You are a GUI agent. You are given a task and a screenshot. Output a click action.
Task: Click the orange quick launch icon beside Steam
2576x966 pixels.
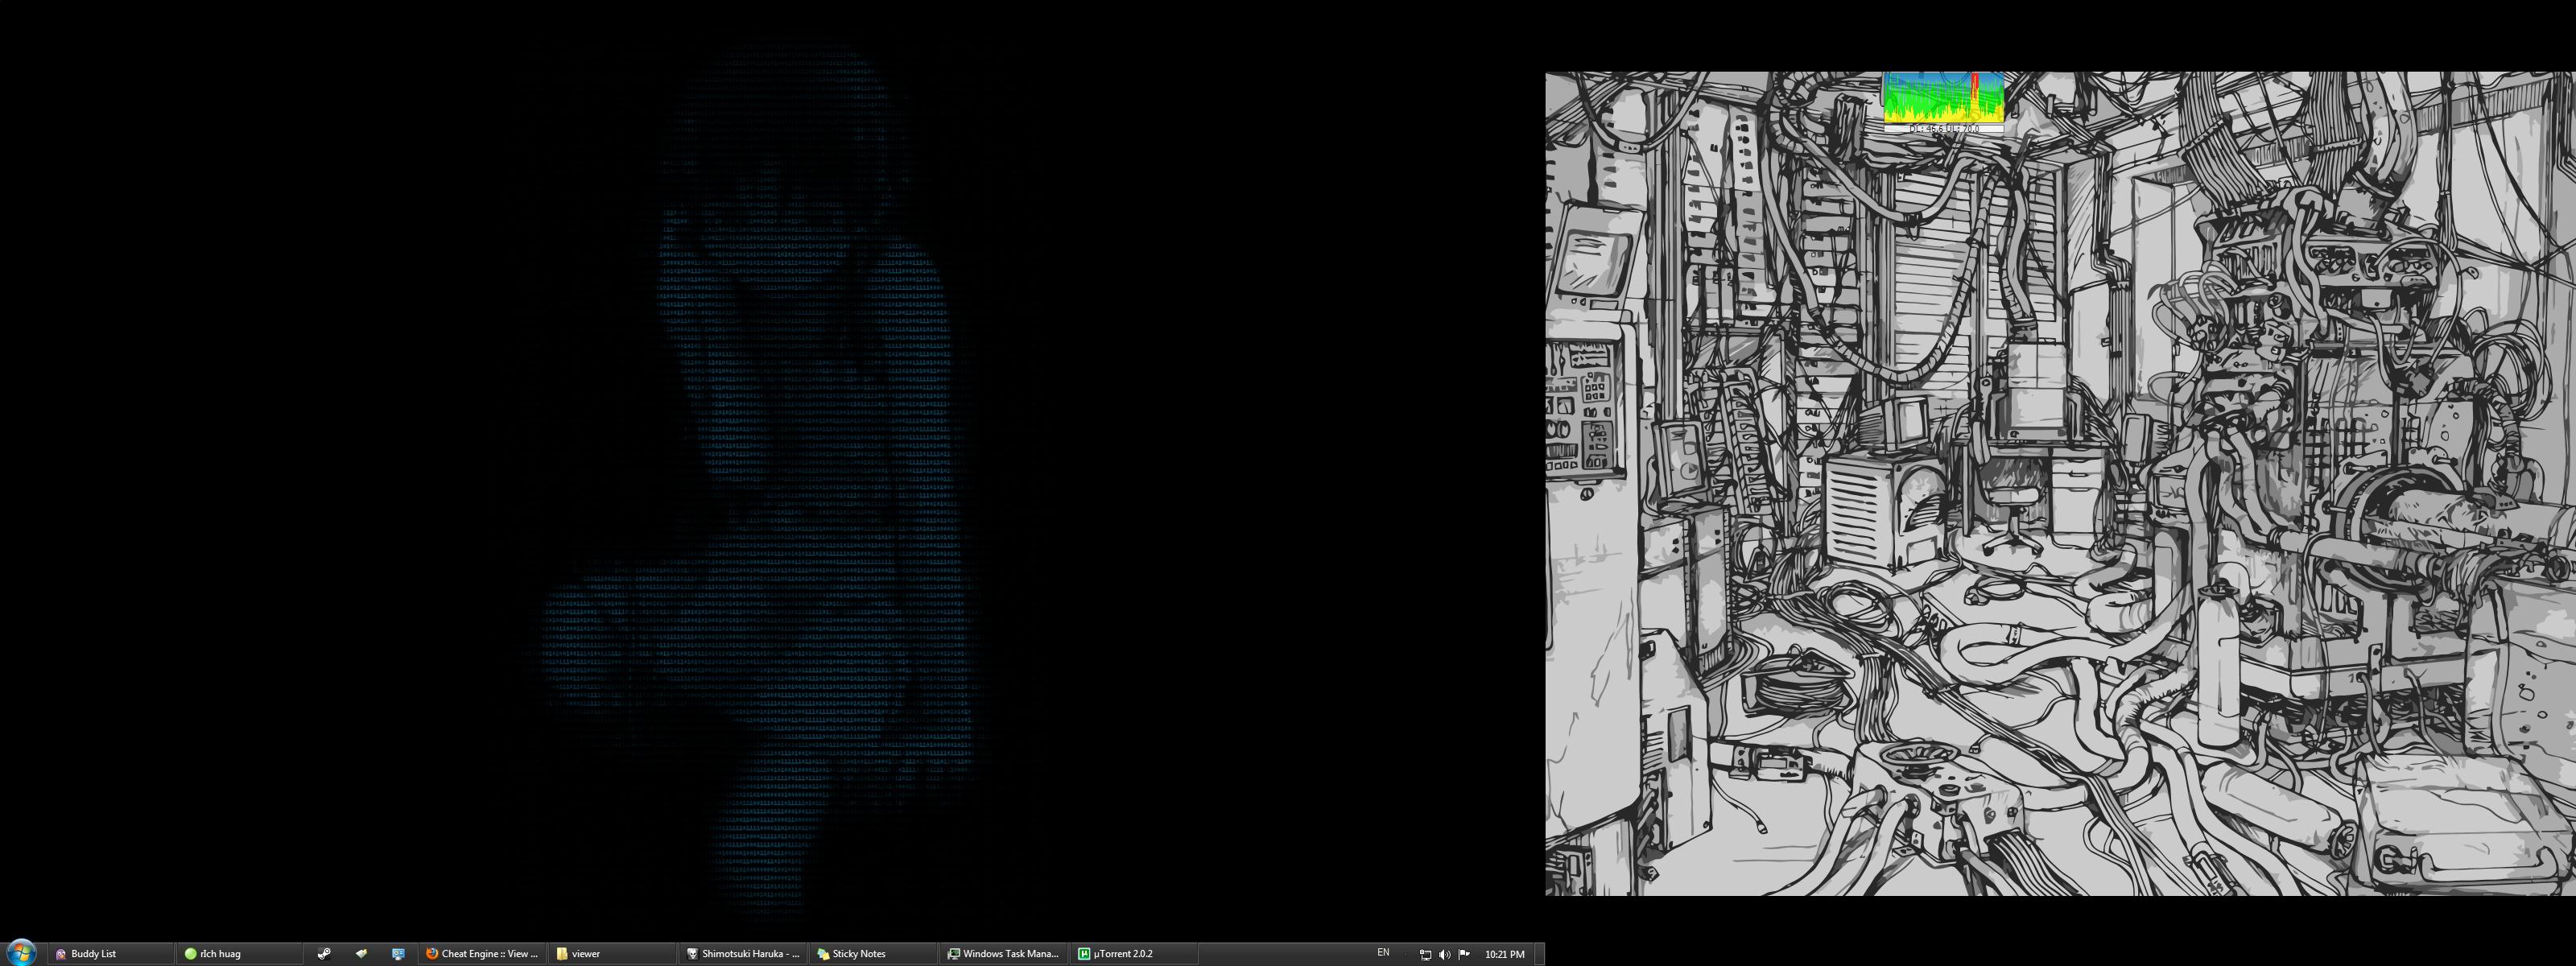point(362,953)
